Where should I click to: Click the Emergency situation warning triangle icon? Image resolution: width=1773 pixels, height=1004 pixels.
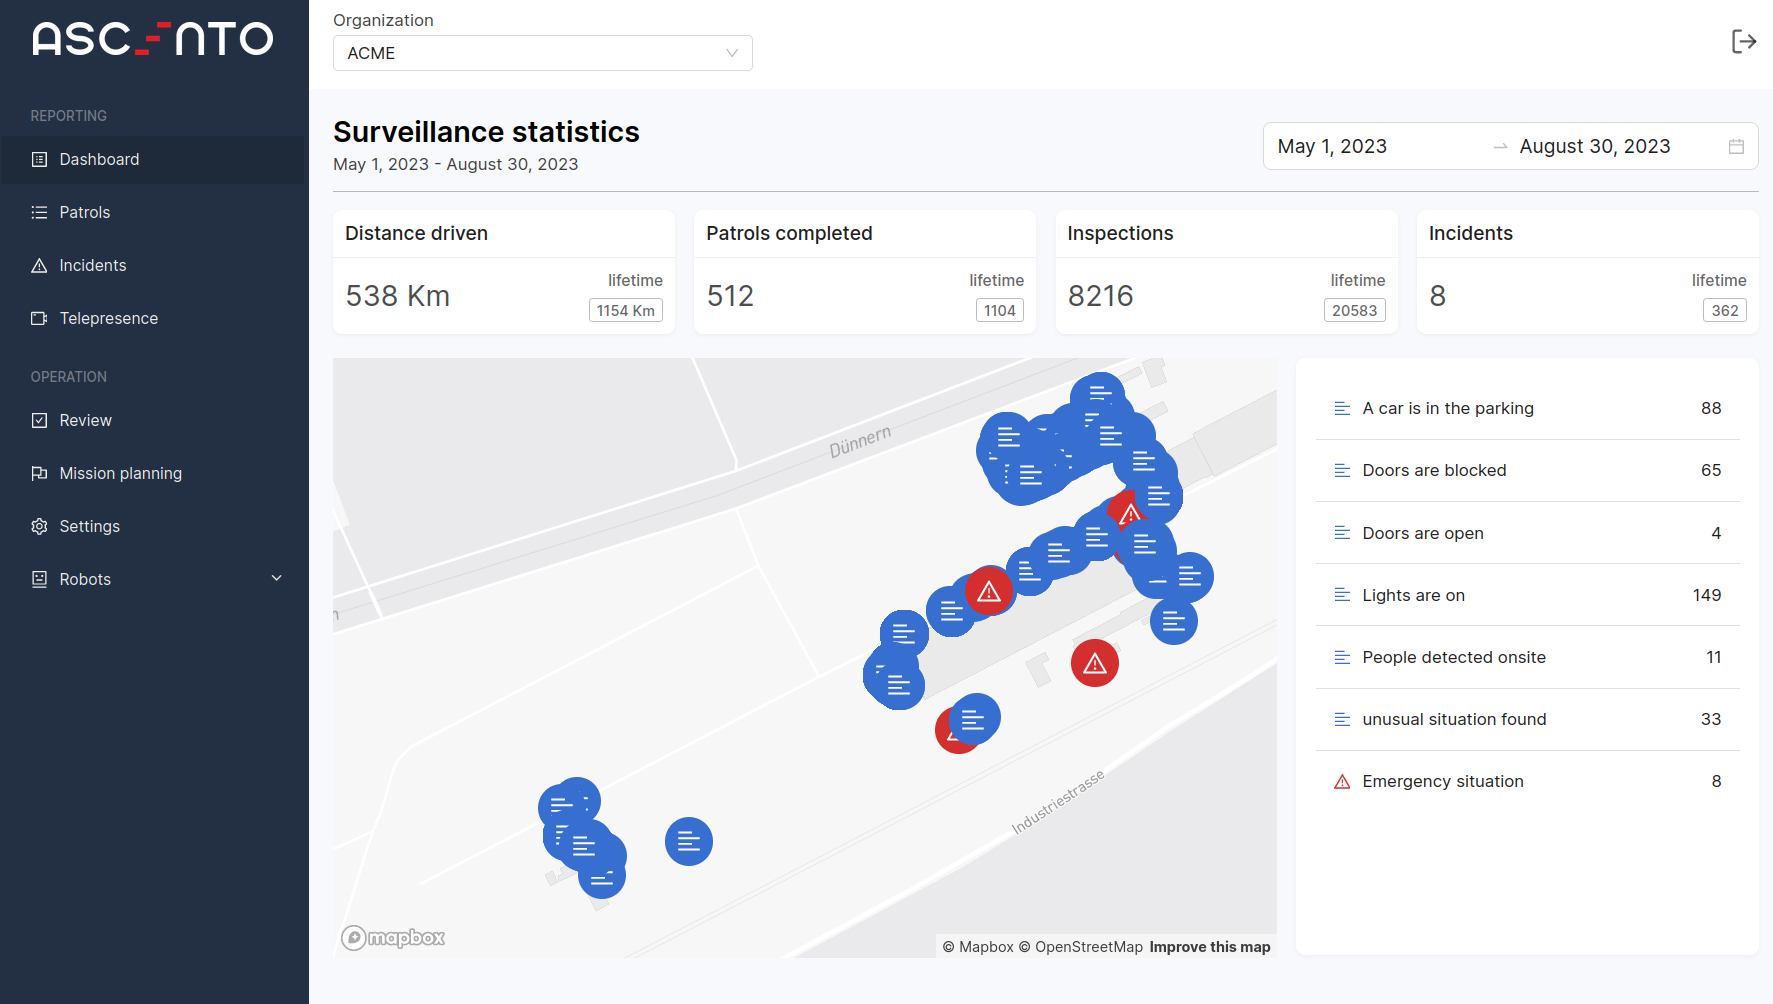tap(1342, 782)
